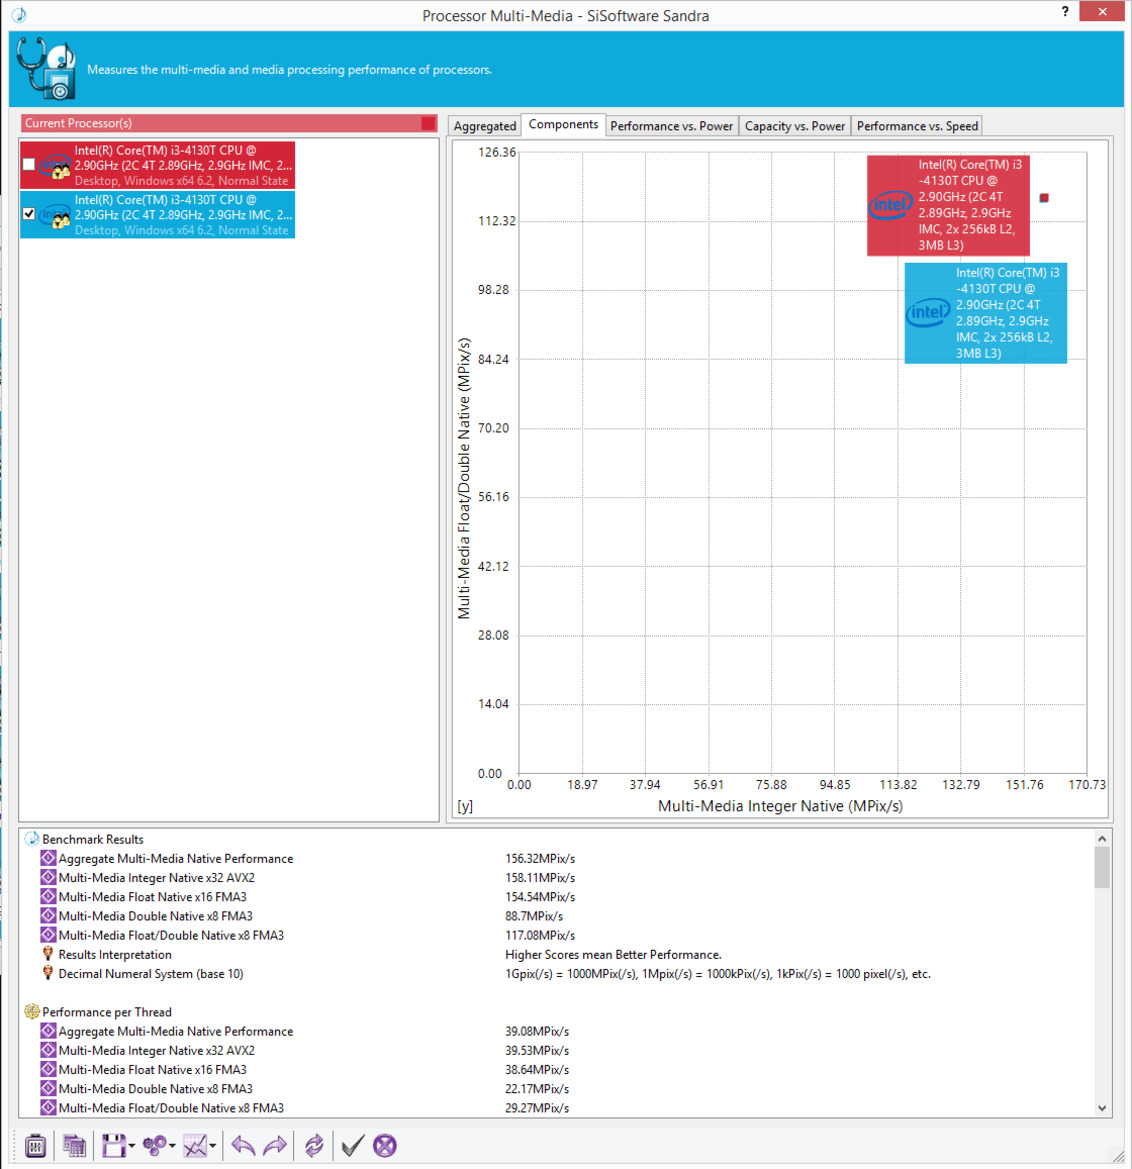The image size is (1132, 1169).
Task: Click the stethoscope multi-media module icon
Action: (x=46, y=69)
